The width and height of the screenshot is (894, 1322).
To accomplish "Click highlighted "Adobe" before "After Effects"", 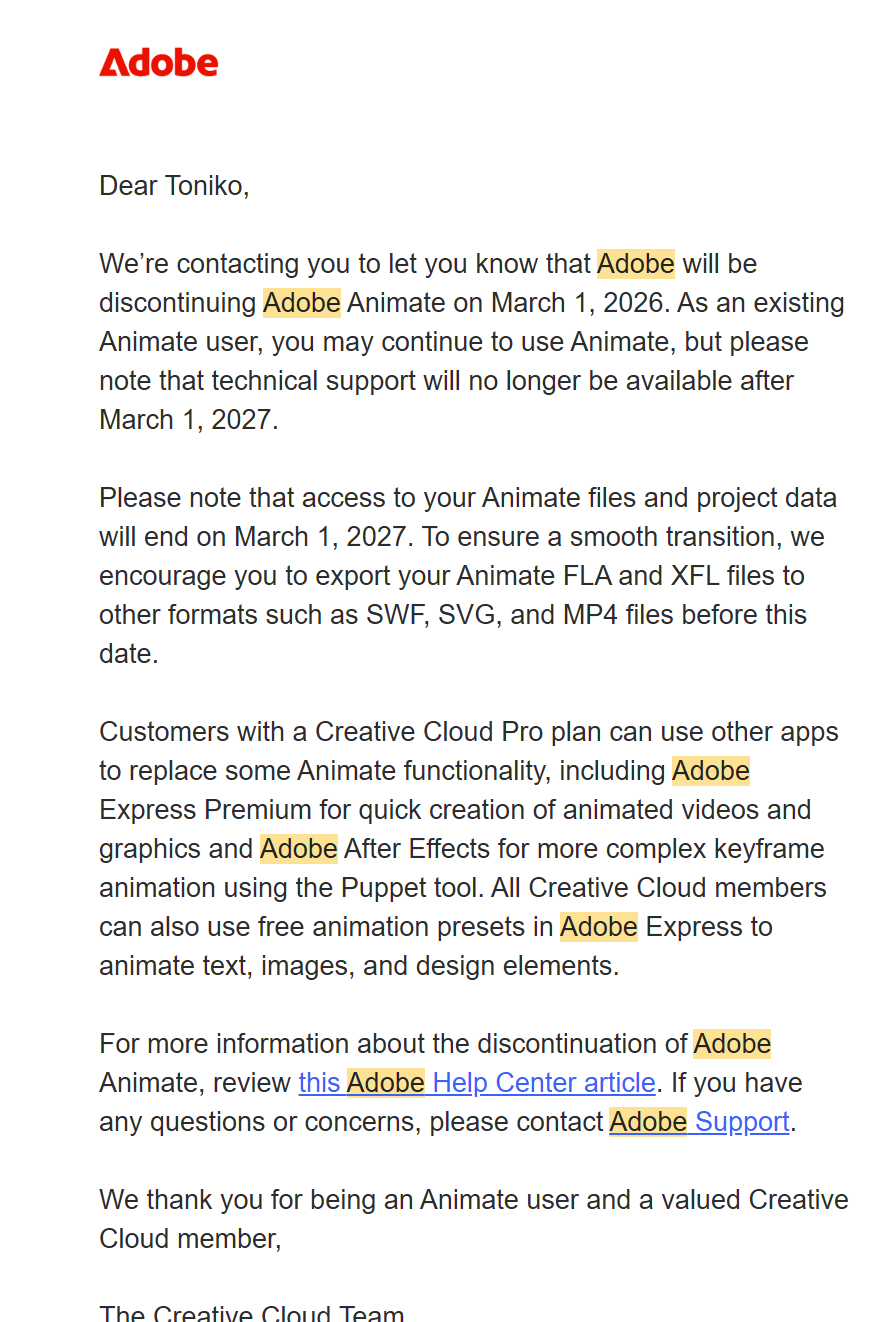I will tap(299, 849).
